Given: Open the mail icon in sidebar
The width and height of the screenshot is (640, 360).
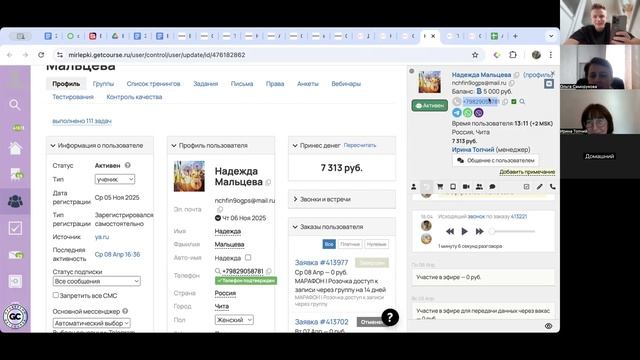Looking at the screenshot, I should [16, 255].
